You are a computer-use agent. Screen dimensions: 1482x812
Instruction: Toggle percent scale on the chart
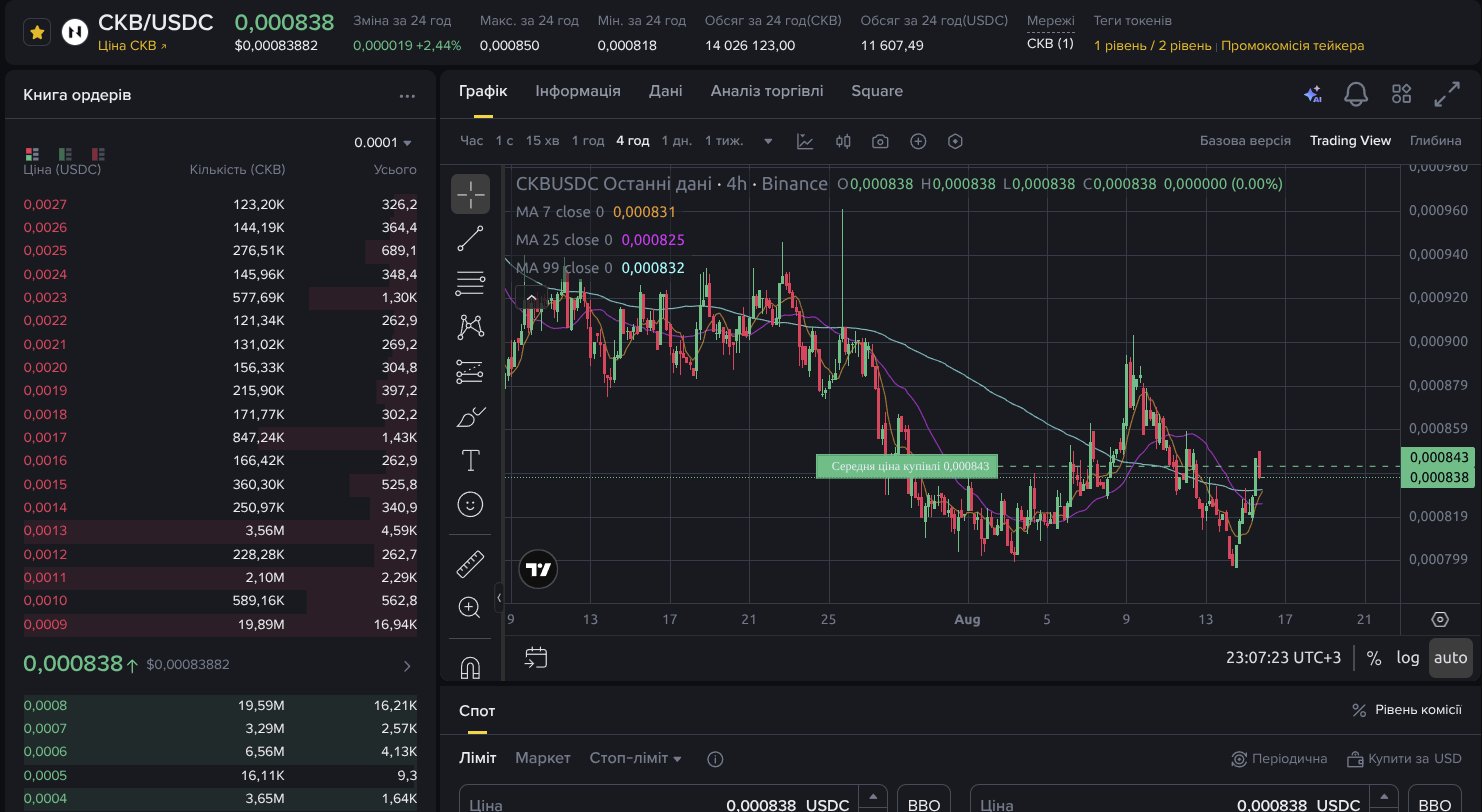1374,658
